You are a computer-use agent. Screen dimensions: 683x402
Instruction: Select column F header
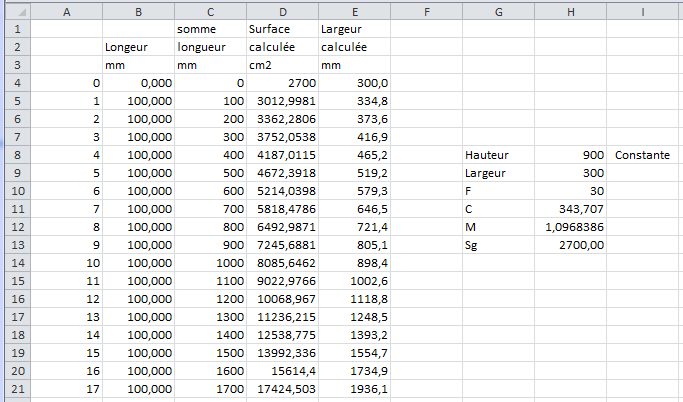(426, 12)
